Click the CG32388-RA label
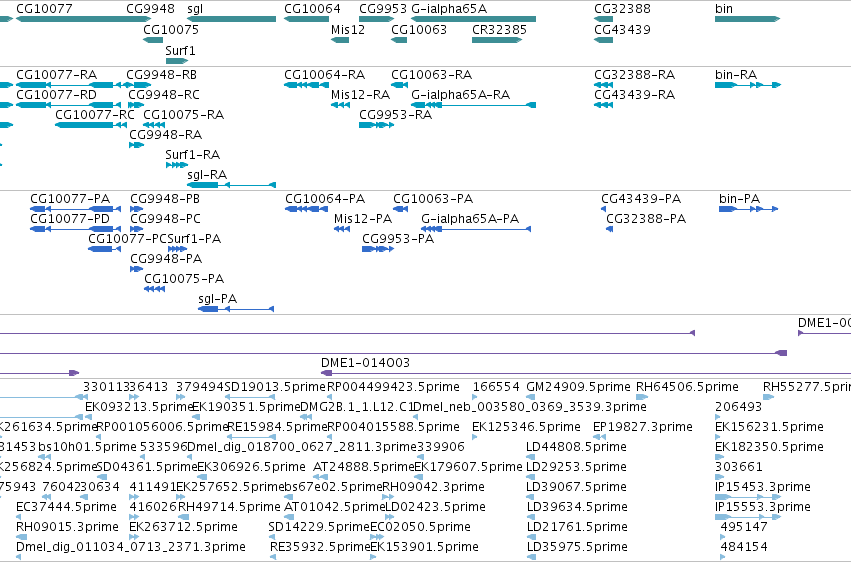The height and width of the screenshot is (562, 851). point(634,74)
